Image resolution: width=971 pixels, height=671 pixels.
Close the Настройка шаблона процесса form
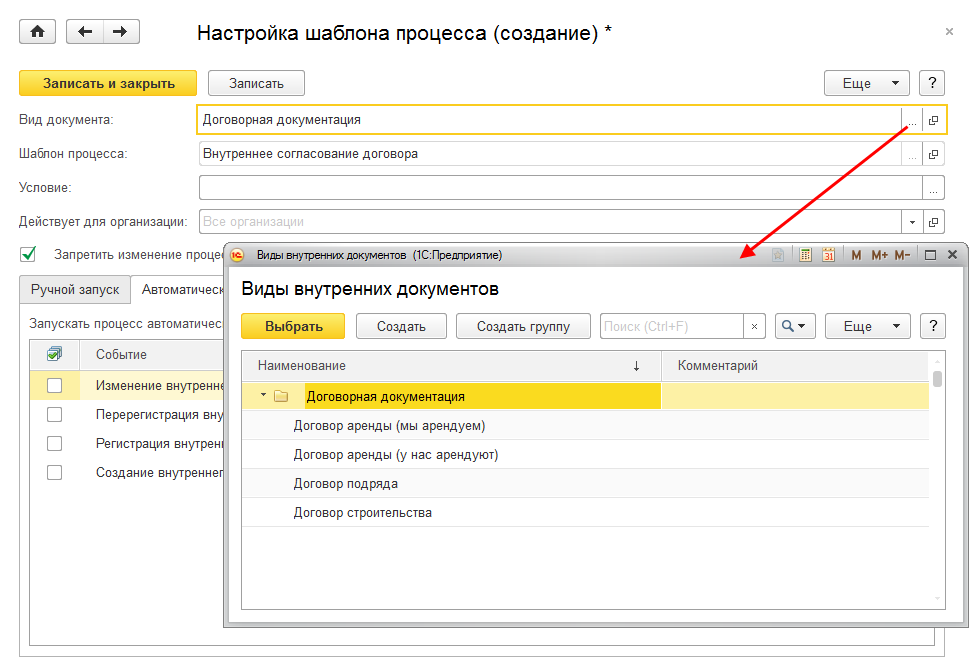click(949, 32)
